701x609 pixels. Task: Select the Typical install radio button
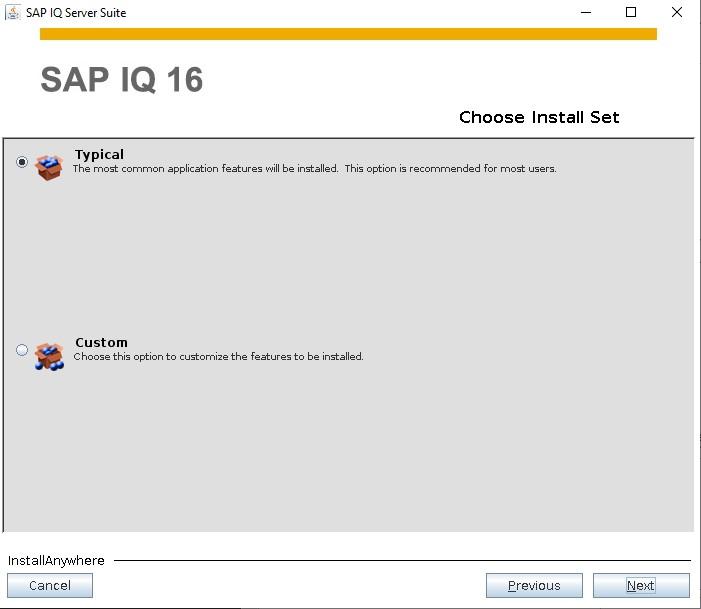[21, 161]
